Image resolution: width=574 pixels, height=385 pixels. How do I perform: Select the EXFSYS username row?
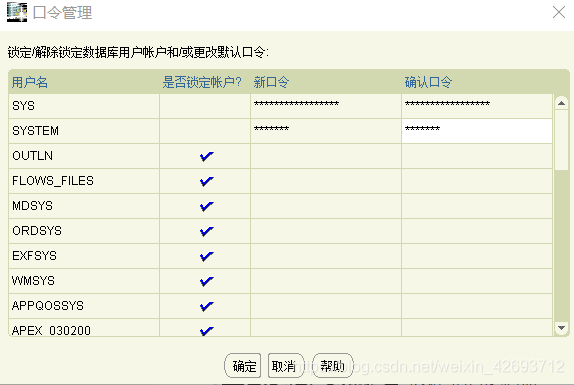point(84,256)
